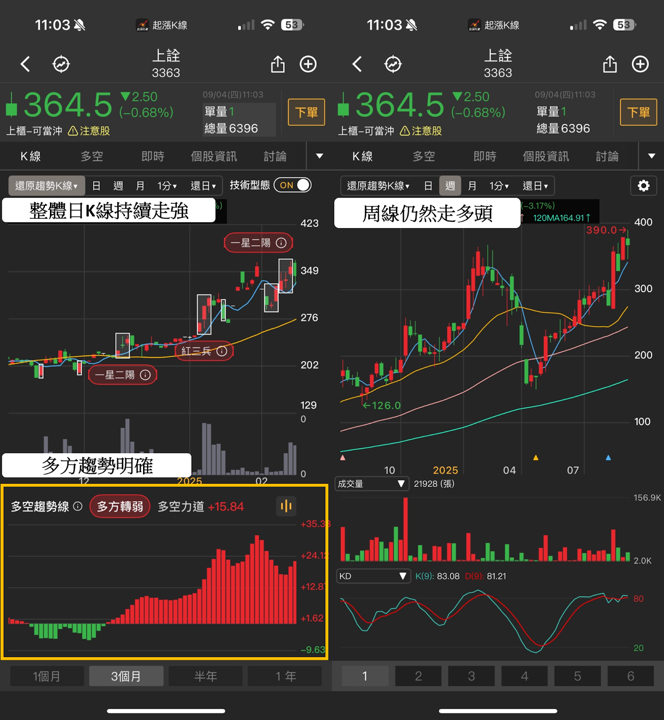The image size is (664, 720).
Task: Tap 390.0 high price label
Action: (606, 230)
